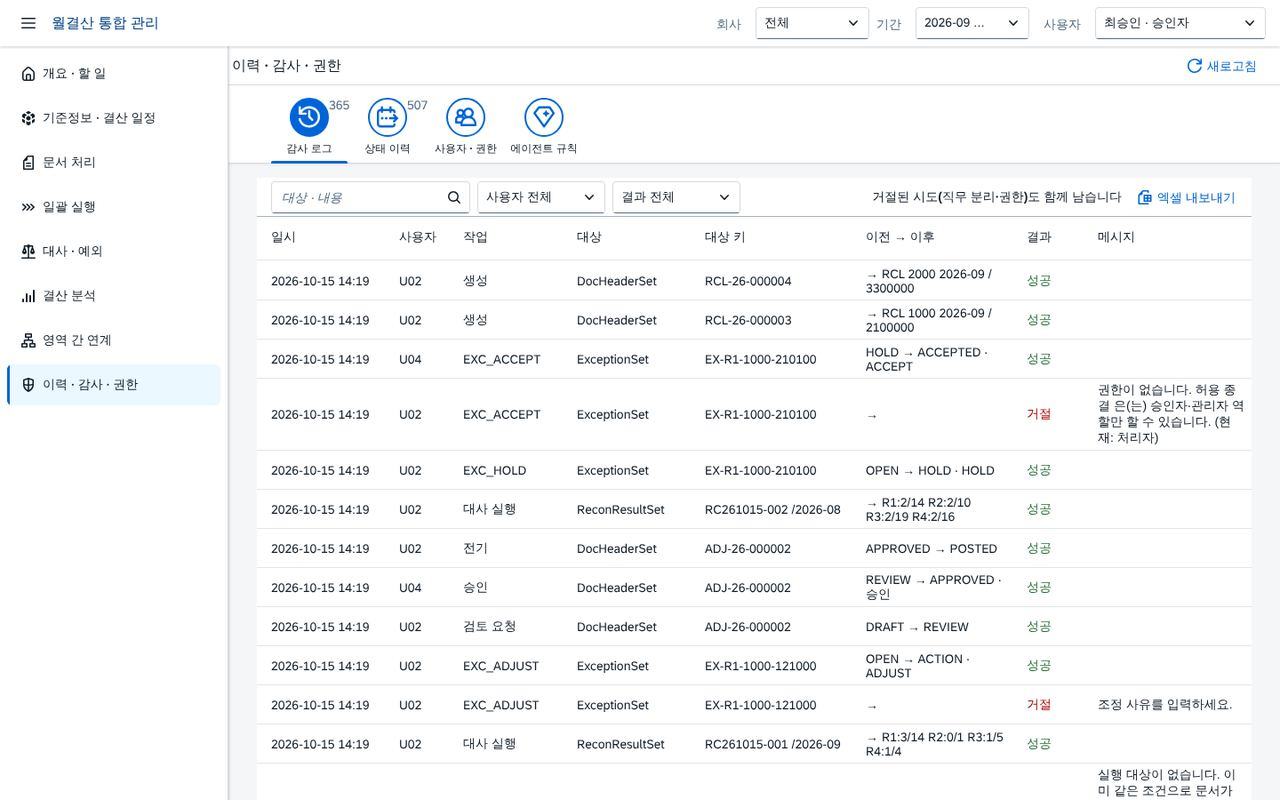Go to 결산 분석 menu item
This screenshot has width=1280, height=800.
click(114, 296)
